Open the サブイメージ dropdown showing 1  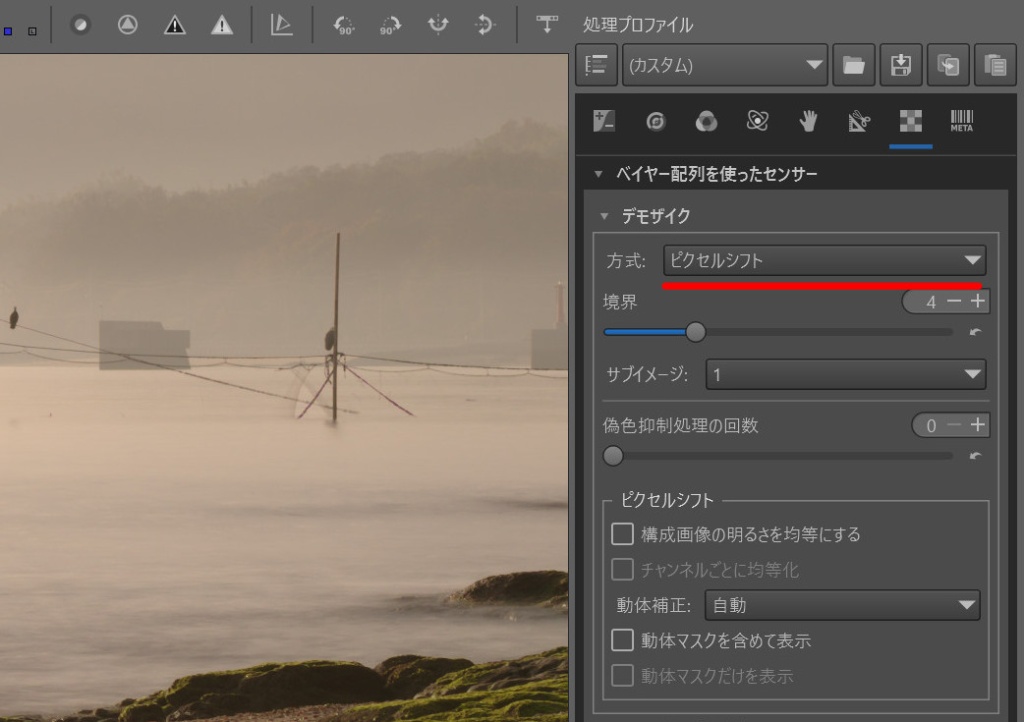pyautogui.click(x=846, y=374)
